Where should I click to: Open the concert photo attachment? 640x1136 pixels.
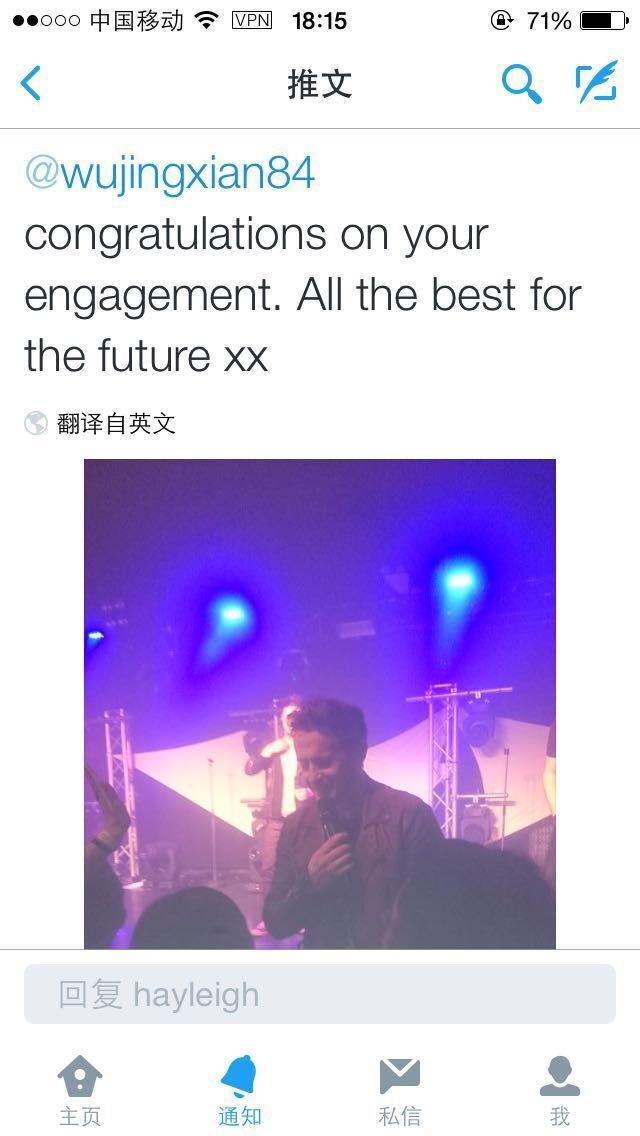click(x=320, y=703)
